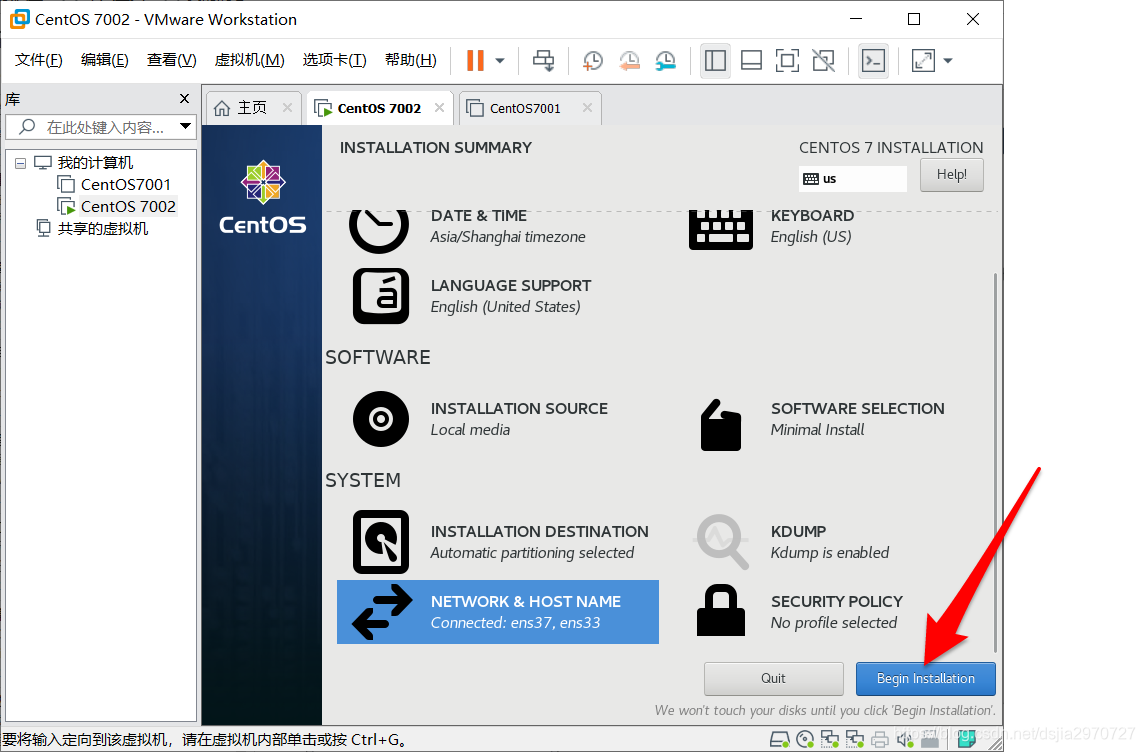Collapse the 我的计算机 tree node
1145x752 pixels.
20,164
